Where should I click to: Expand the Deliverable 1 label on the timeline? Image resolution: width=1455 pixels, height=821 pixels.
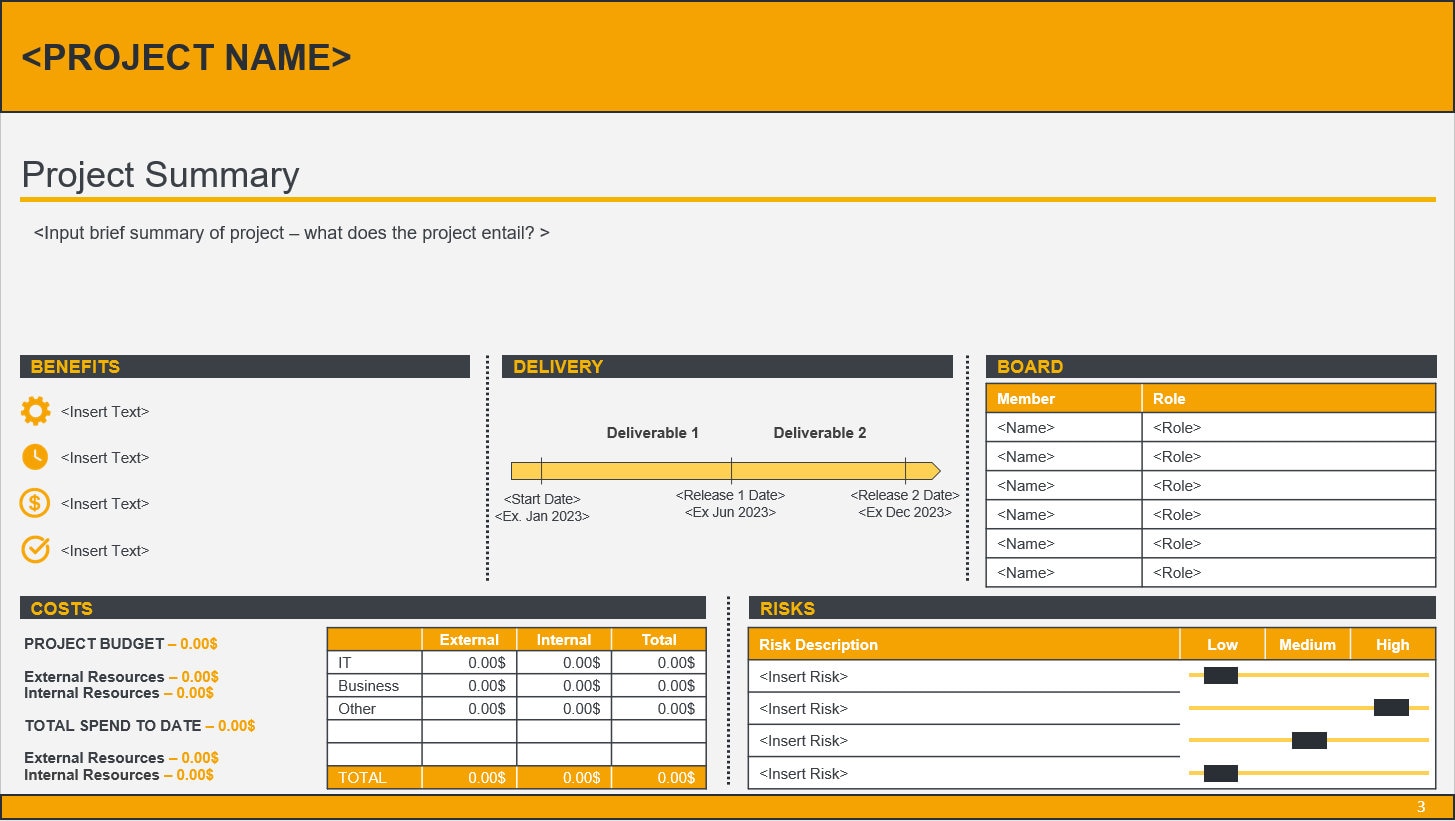point(653,432)
